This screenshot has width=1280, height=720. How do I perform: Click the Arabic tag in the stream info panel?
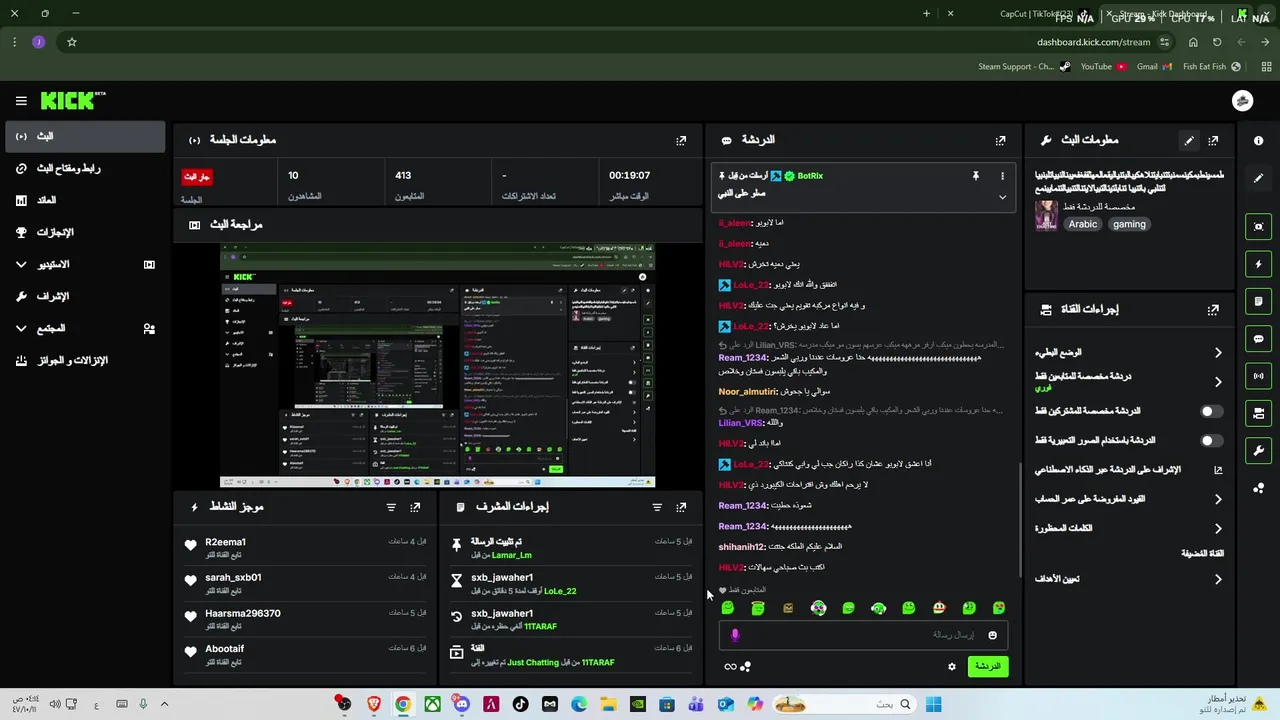click(x=1082, y=225)
